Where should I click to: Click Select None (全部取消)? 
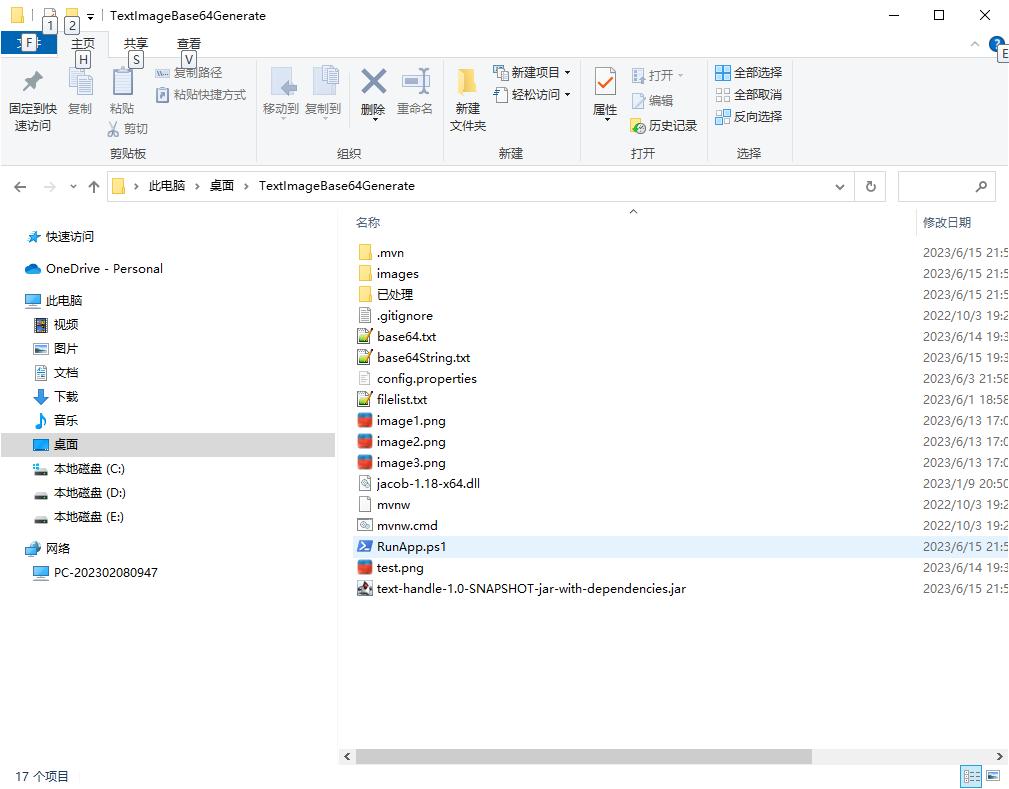pyautogui.click(x=748, y=95)
